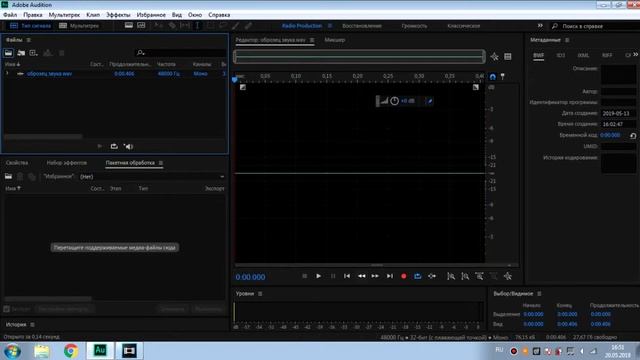
Task: Expand hidden workspaces chevron
Action: point(540,25)
